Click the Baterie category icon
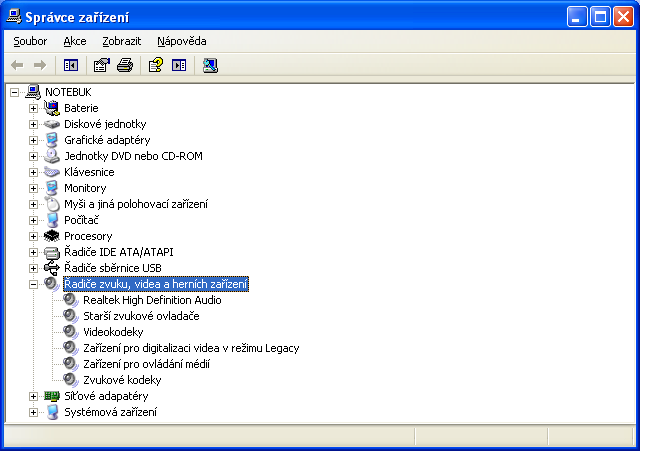This screenshot has height=451, width=650. 52,108
